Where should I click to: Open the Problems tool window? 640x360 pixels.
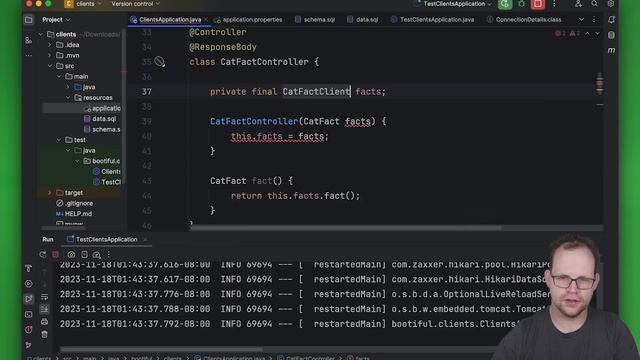(x=29, y=329)
